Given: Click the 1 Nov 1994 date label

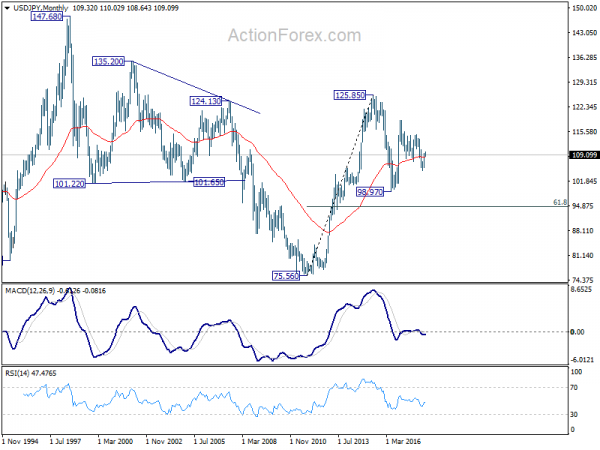Looking at the screenshot, I should 20,441.
